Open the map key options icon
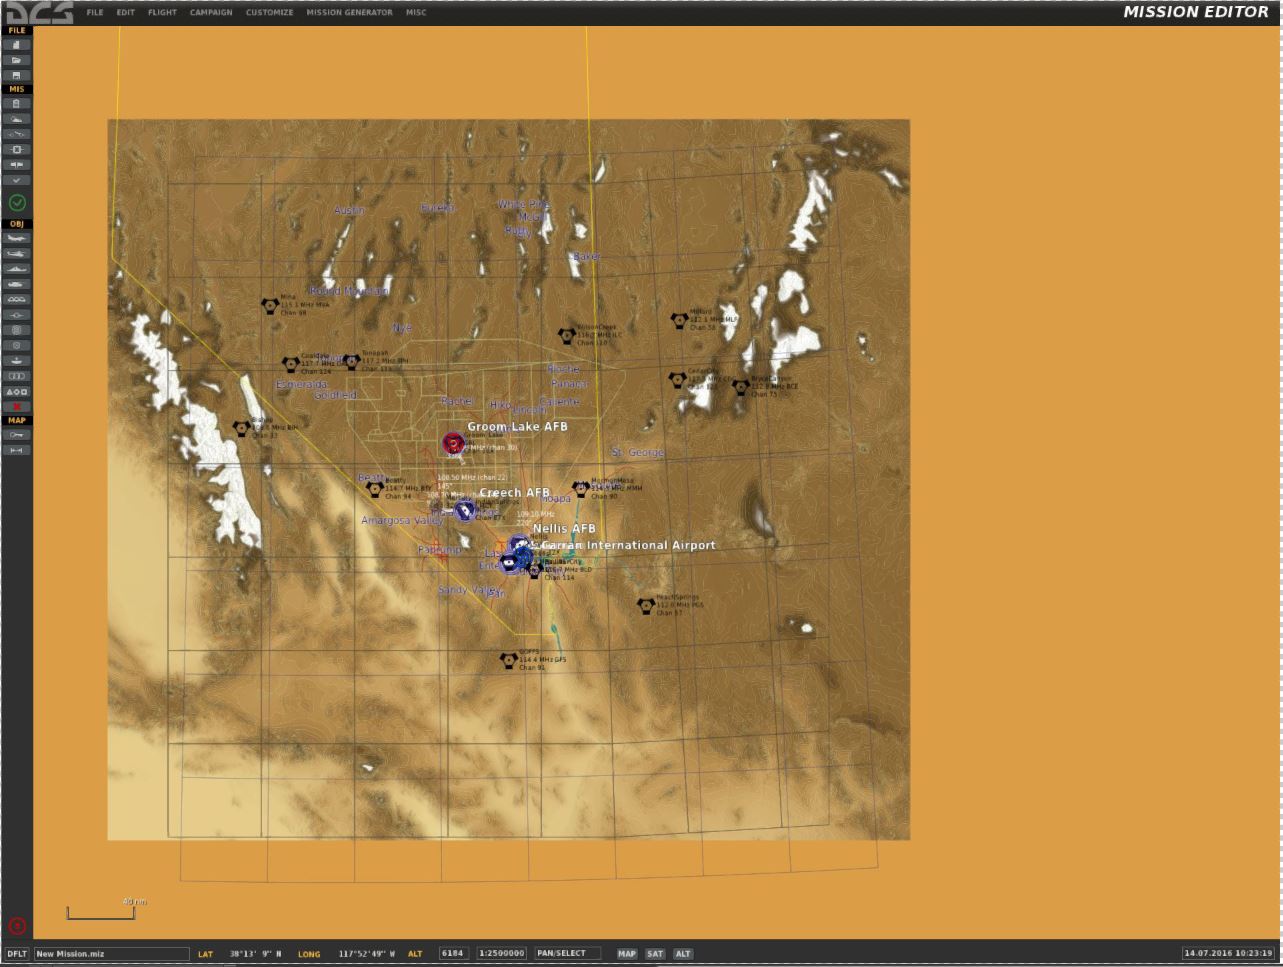 click(17, 435)
